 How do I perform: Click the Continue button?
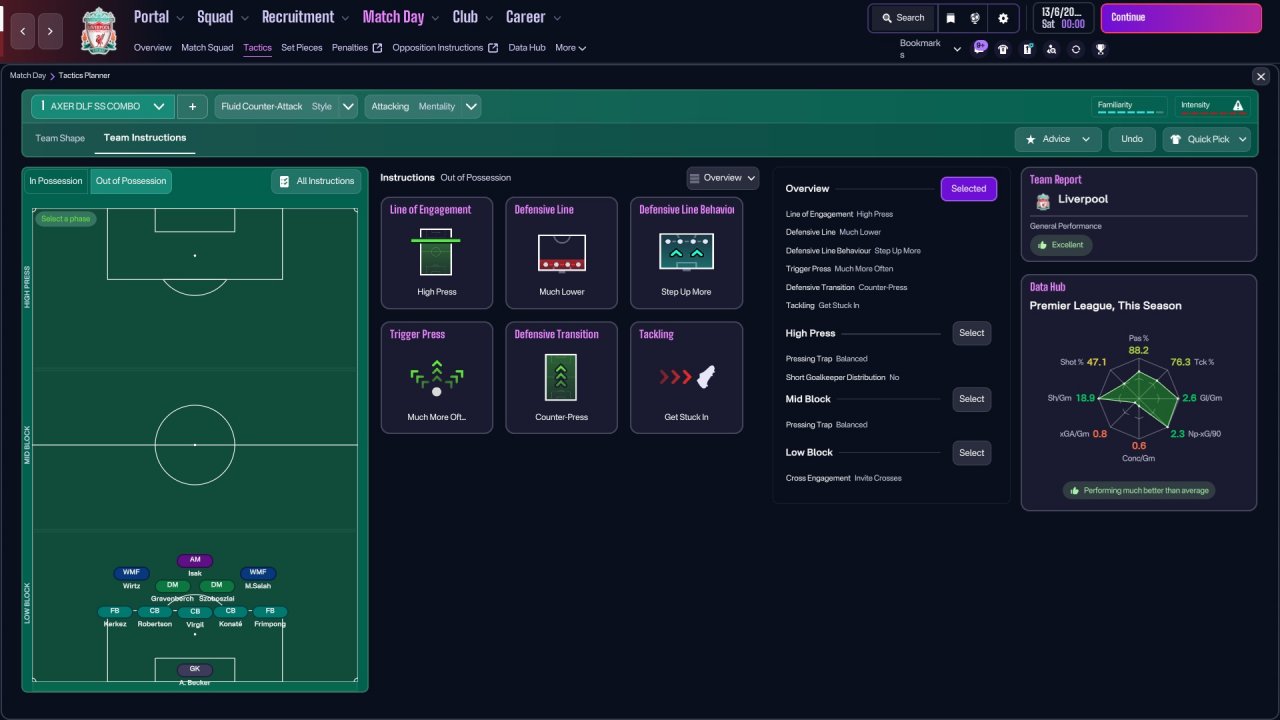pyautogui.click(x=1181, y=18)
